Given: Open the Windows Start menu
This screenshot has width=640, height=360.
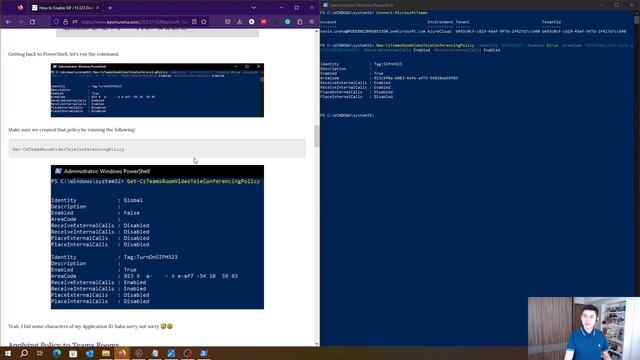Looking at the screenshot, I should tap(8, 353).
